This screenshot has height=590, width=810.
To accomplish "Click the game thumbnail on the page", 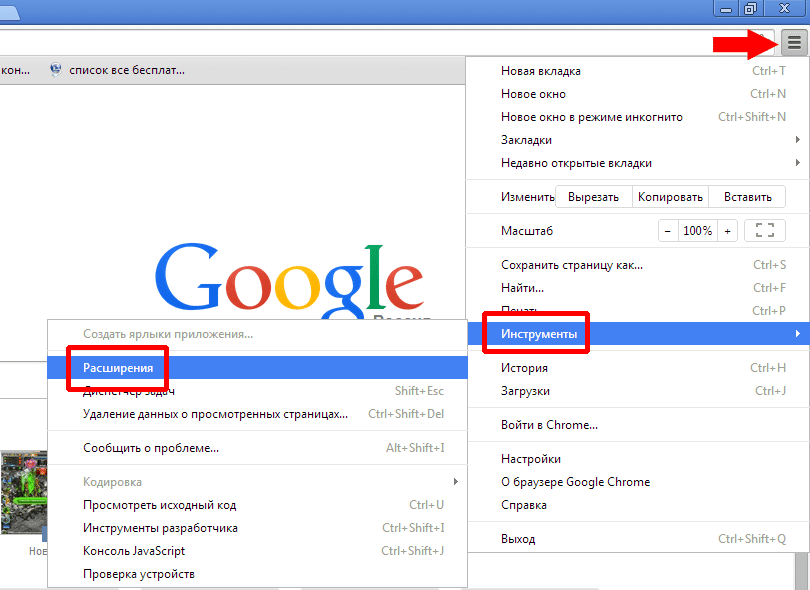I will 24,492.
